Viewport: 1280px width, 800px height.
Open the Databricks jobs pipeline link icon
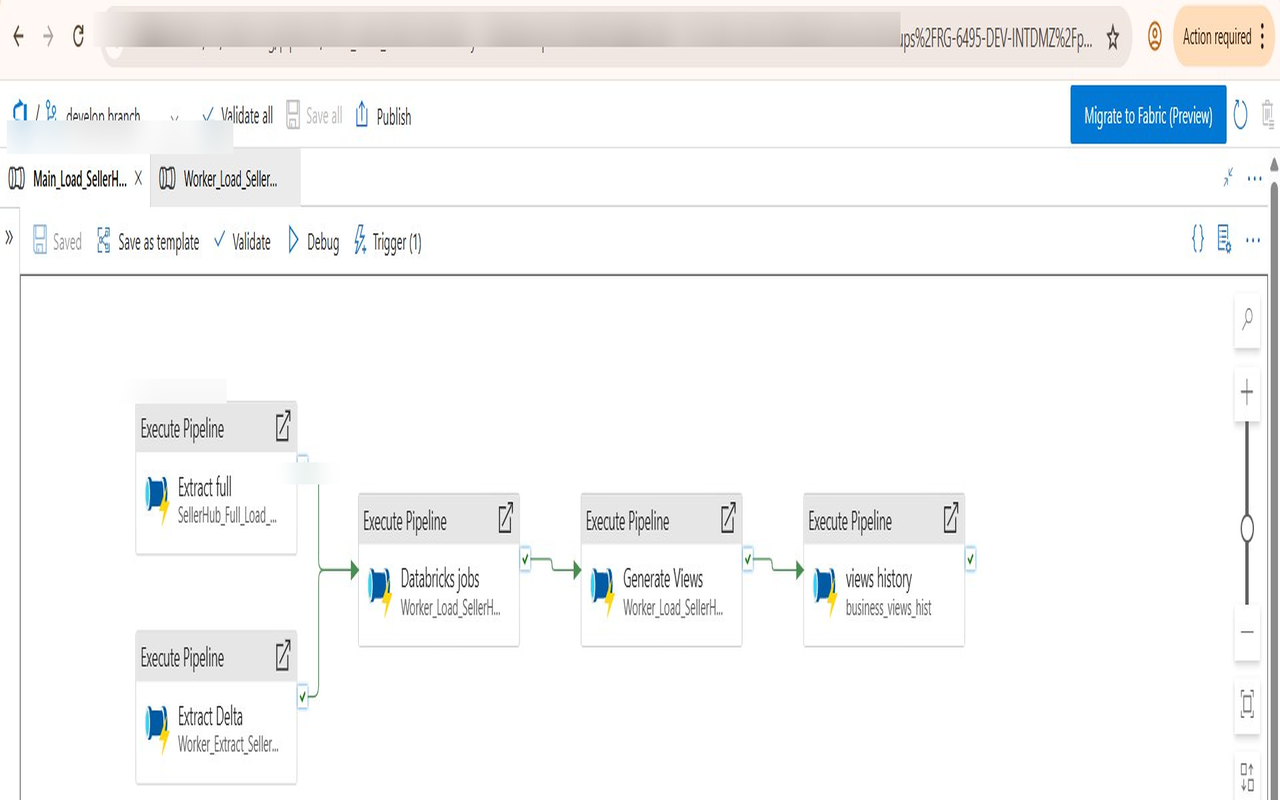(x=506, y=518)
